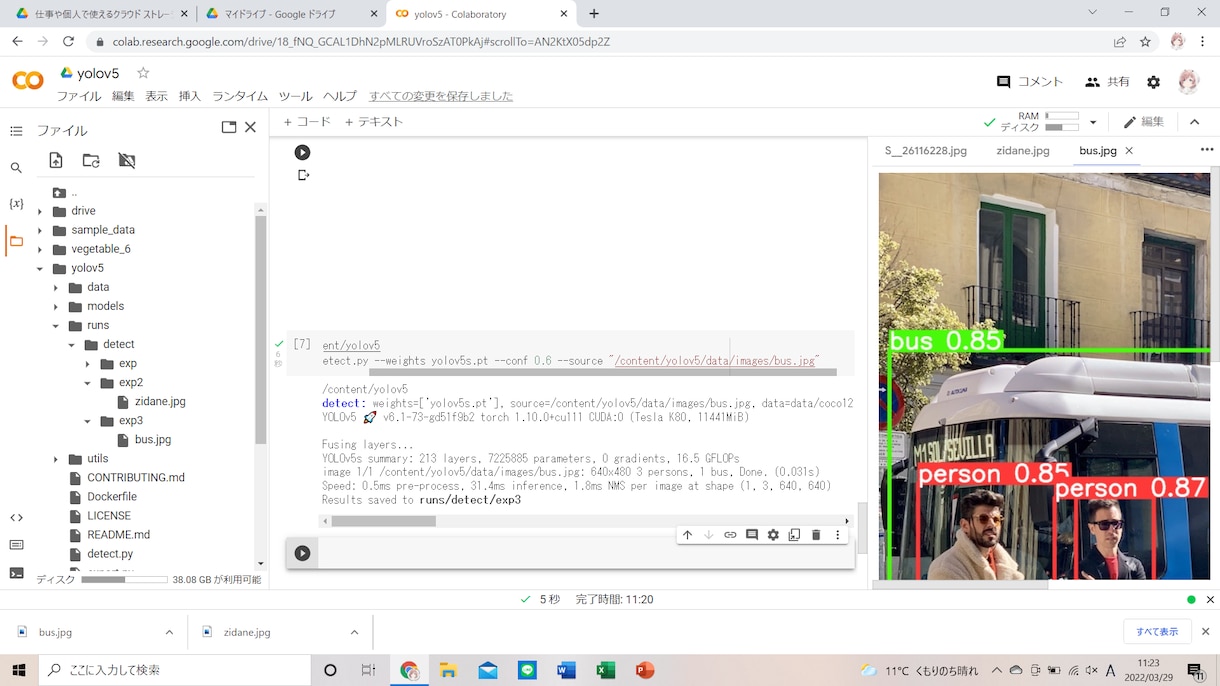Switch to S__26116228.jpg preview tab

(x=926, y=151)
